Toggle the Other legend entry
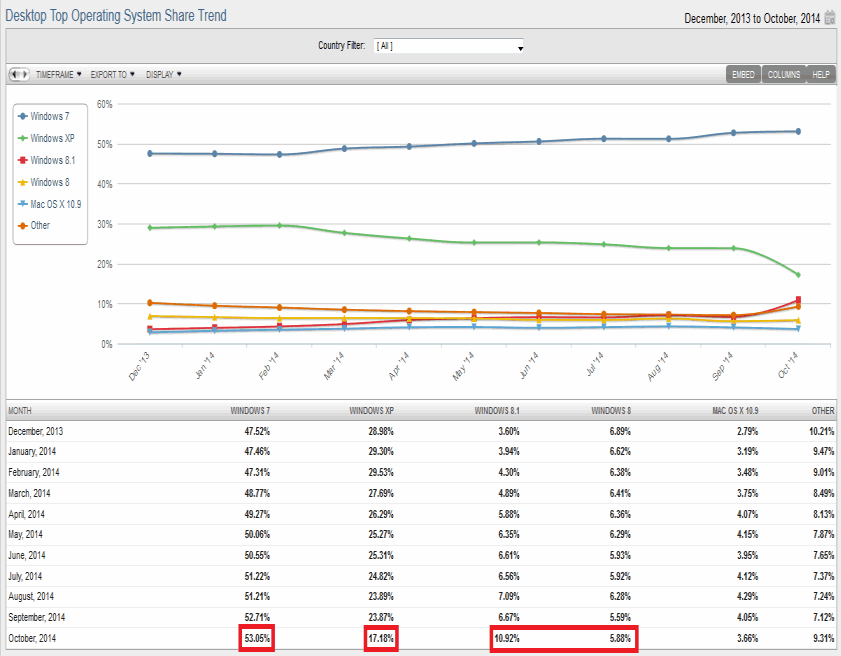The height and width of the screenshot is (656, 841). (34, 225)
